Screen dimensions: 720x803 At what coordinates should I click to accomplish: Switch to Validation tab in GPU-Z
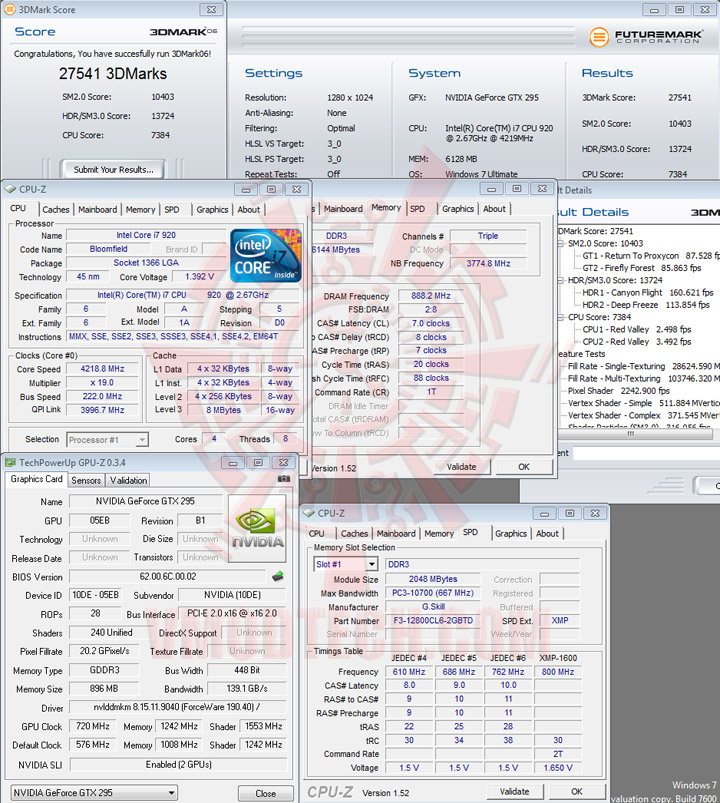click(129, 480)
